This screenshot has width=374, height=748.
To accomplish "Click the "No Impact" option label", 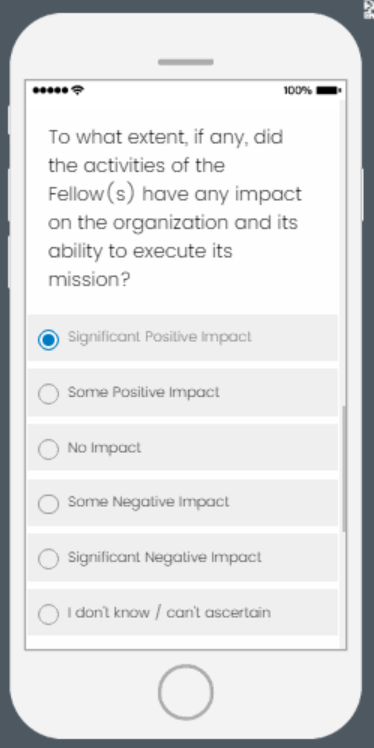I will pyautogui.click(x=104, y=447).
